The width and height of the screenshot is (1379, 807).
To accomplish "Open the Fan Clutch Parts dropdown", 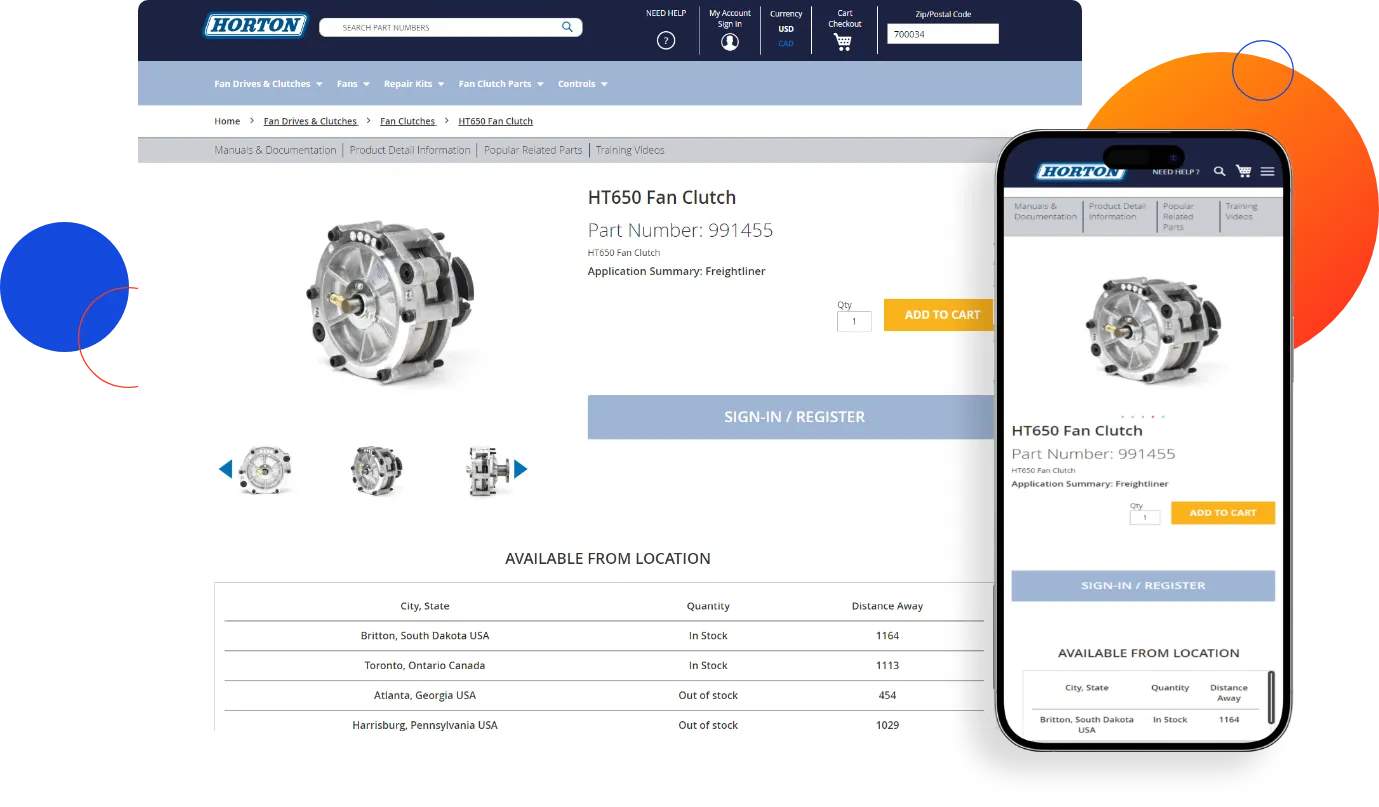I will click(501, 84).
